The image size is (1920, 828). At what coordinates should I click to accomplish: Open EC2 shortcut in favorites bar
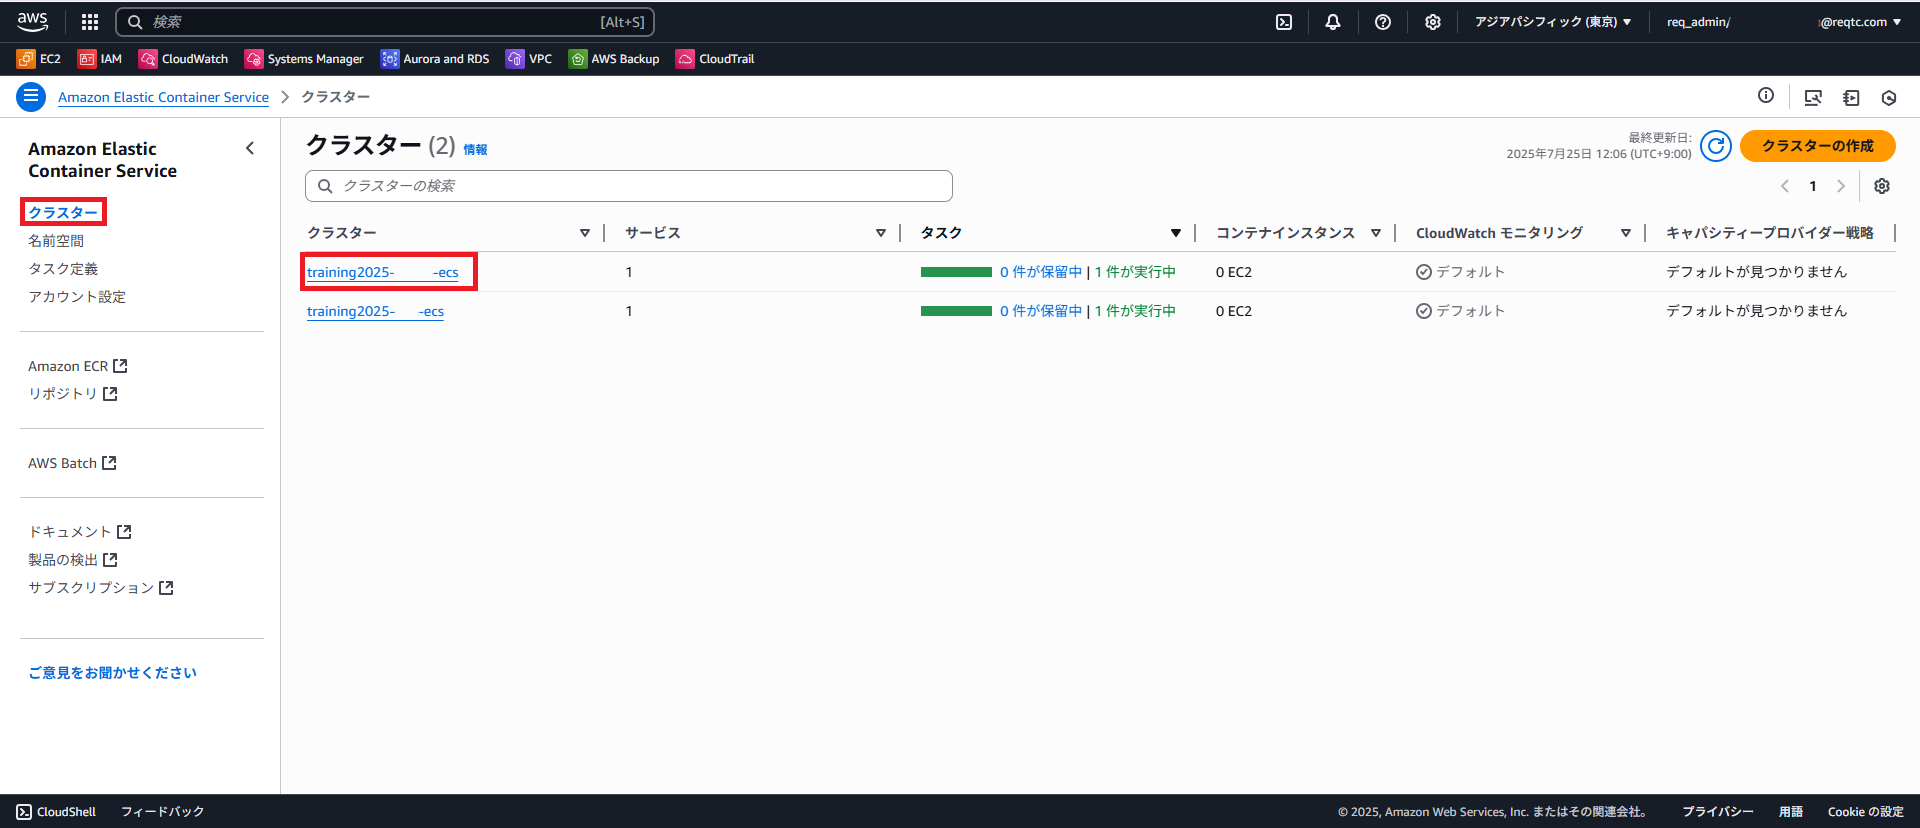[39, 59]
